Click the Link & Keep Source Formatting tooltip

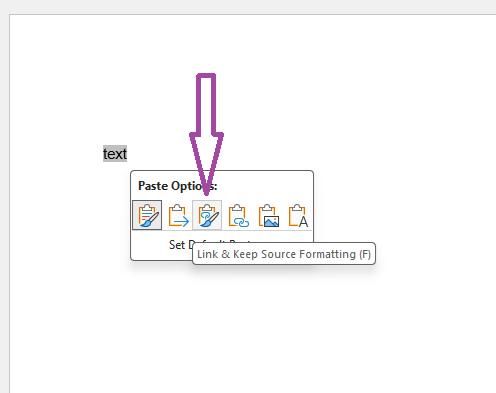point(284,254)
